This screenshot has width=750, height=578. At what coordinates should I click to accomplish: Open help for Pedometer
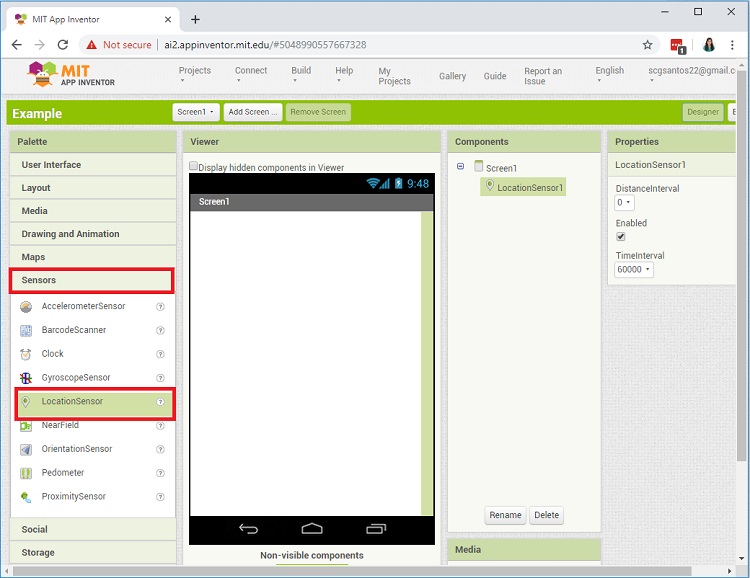coord(161,473)
